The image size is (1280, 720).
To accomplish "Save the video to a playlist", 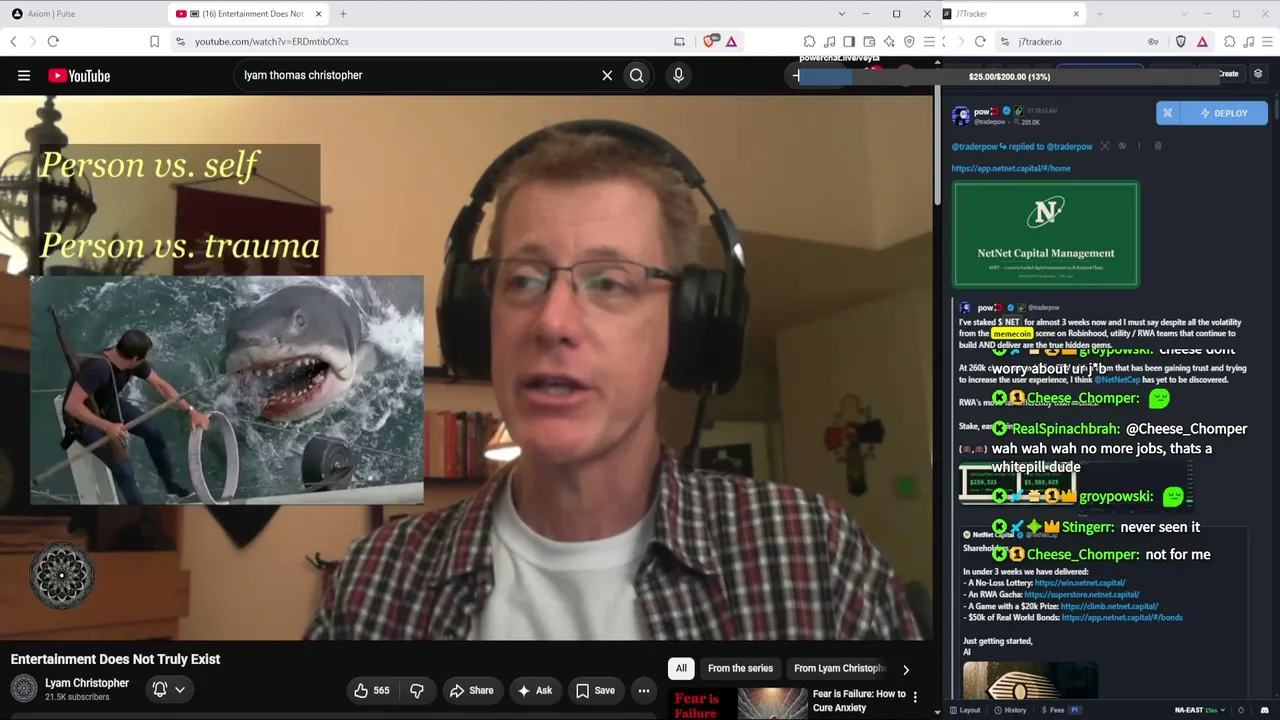I will pos(595,690).
